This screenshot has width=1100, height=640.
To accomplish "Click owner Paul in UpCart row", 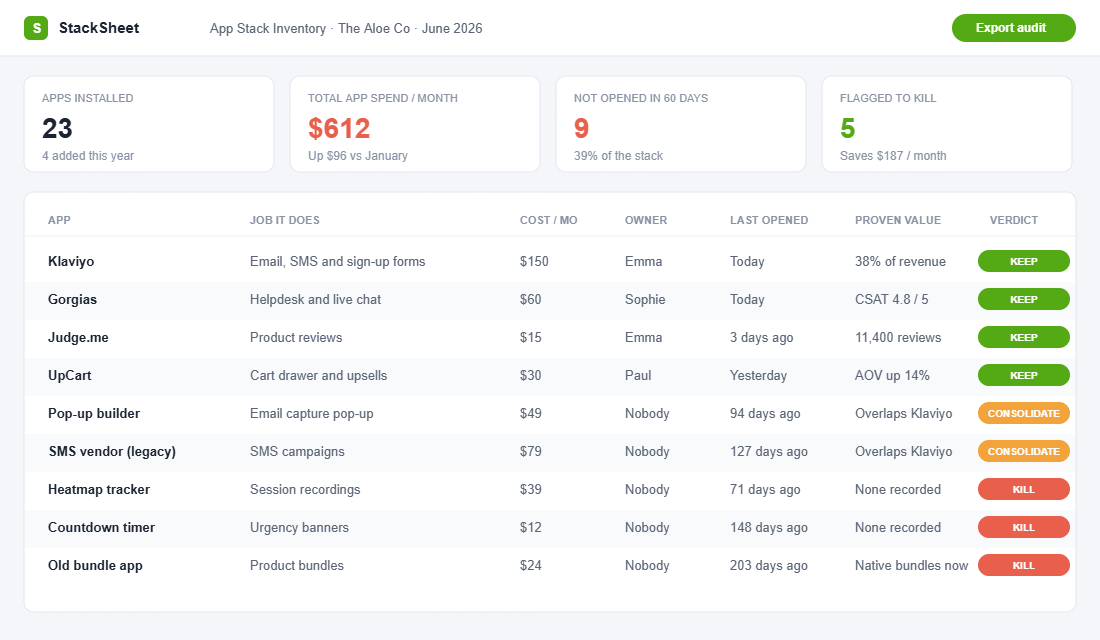I will [x=638, y=375].
